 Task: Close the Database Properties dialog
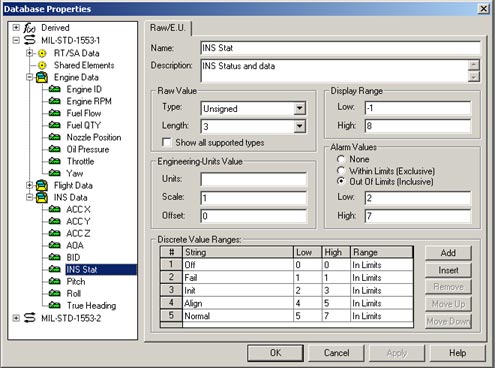(484, 9)
